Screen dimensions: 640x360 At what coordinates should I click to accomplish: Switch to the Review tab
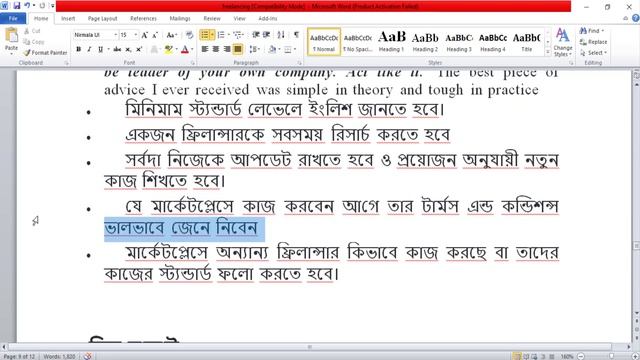212,18
